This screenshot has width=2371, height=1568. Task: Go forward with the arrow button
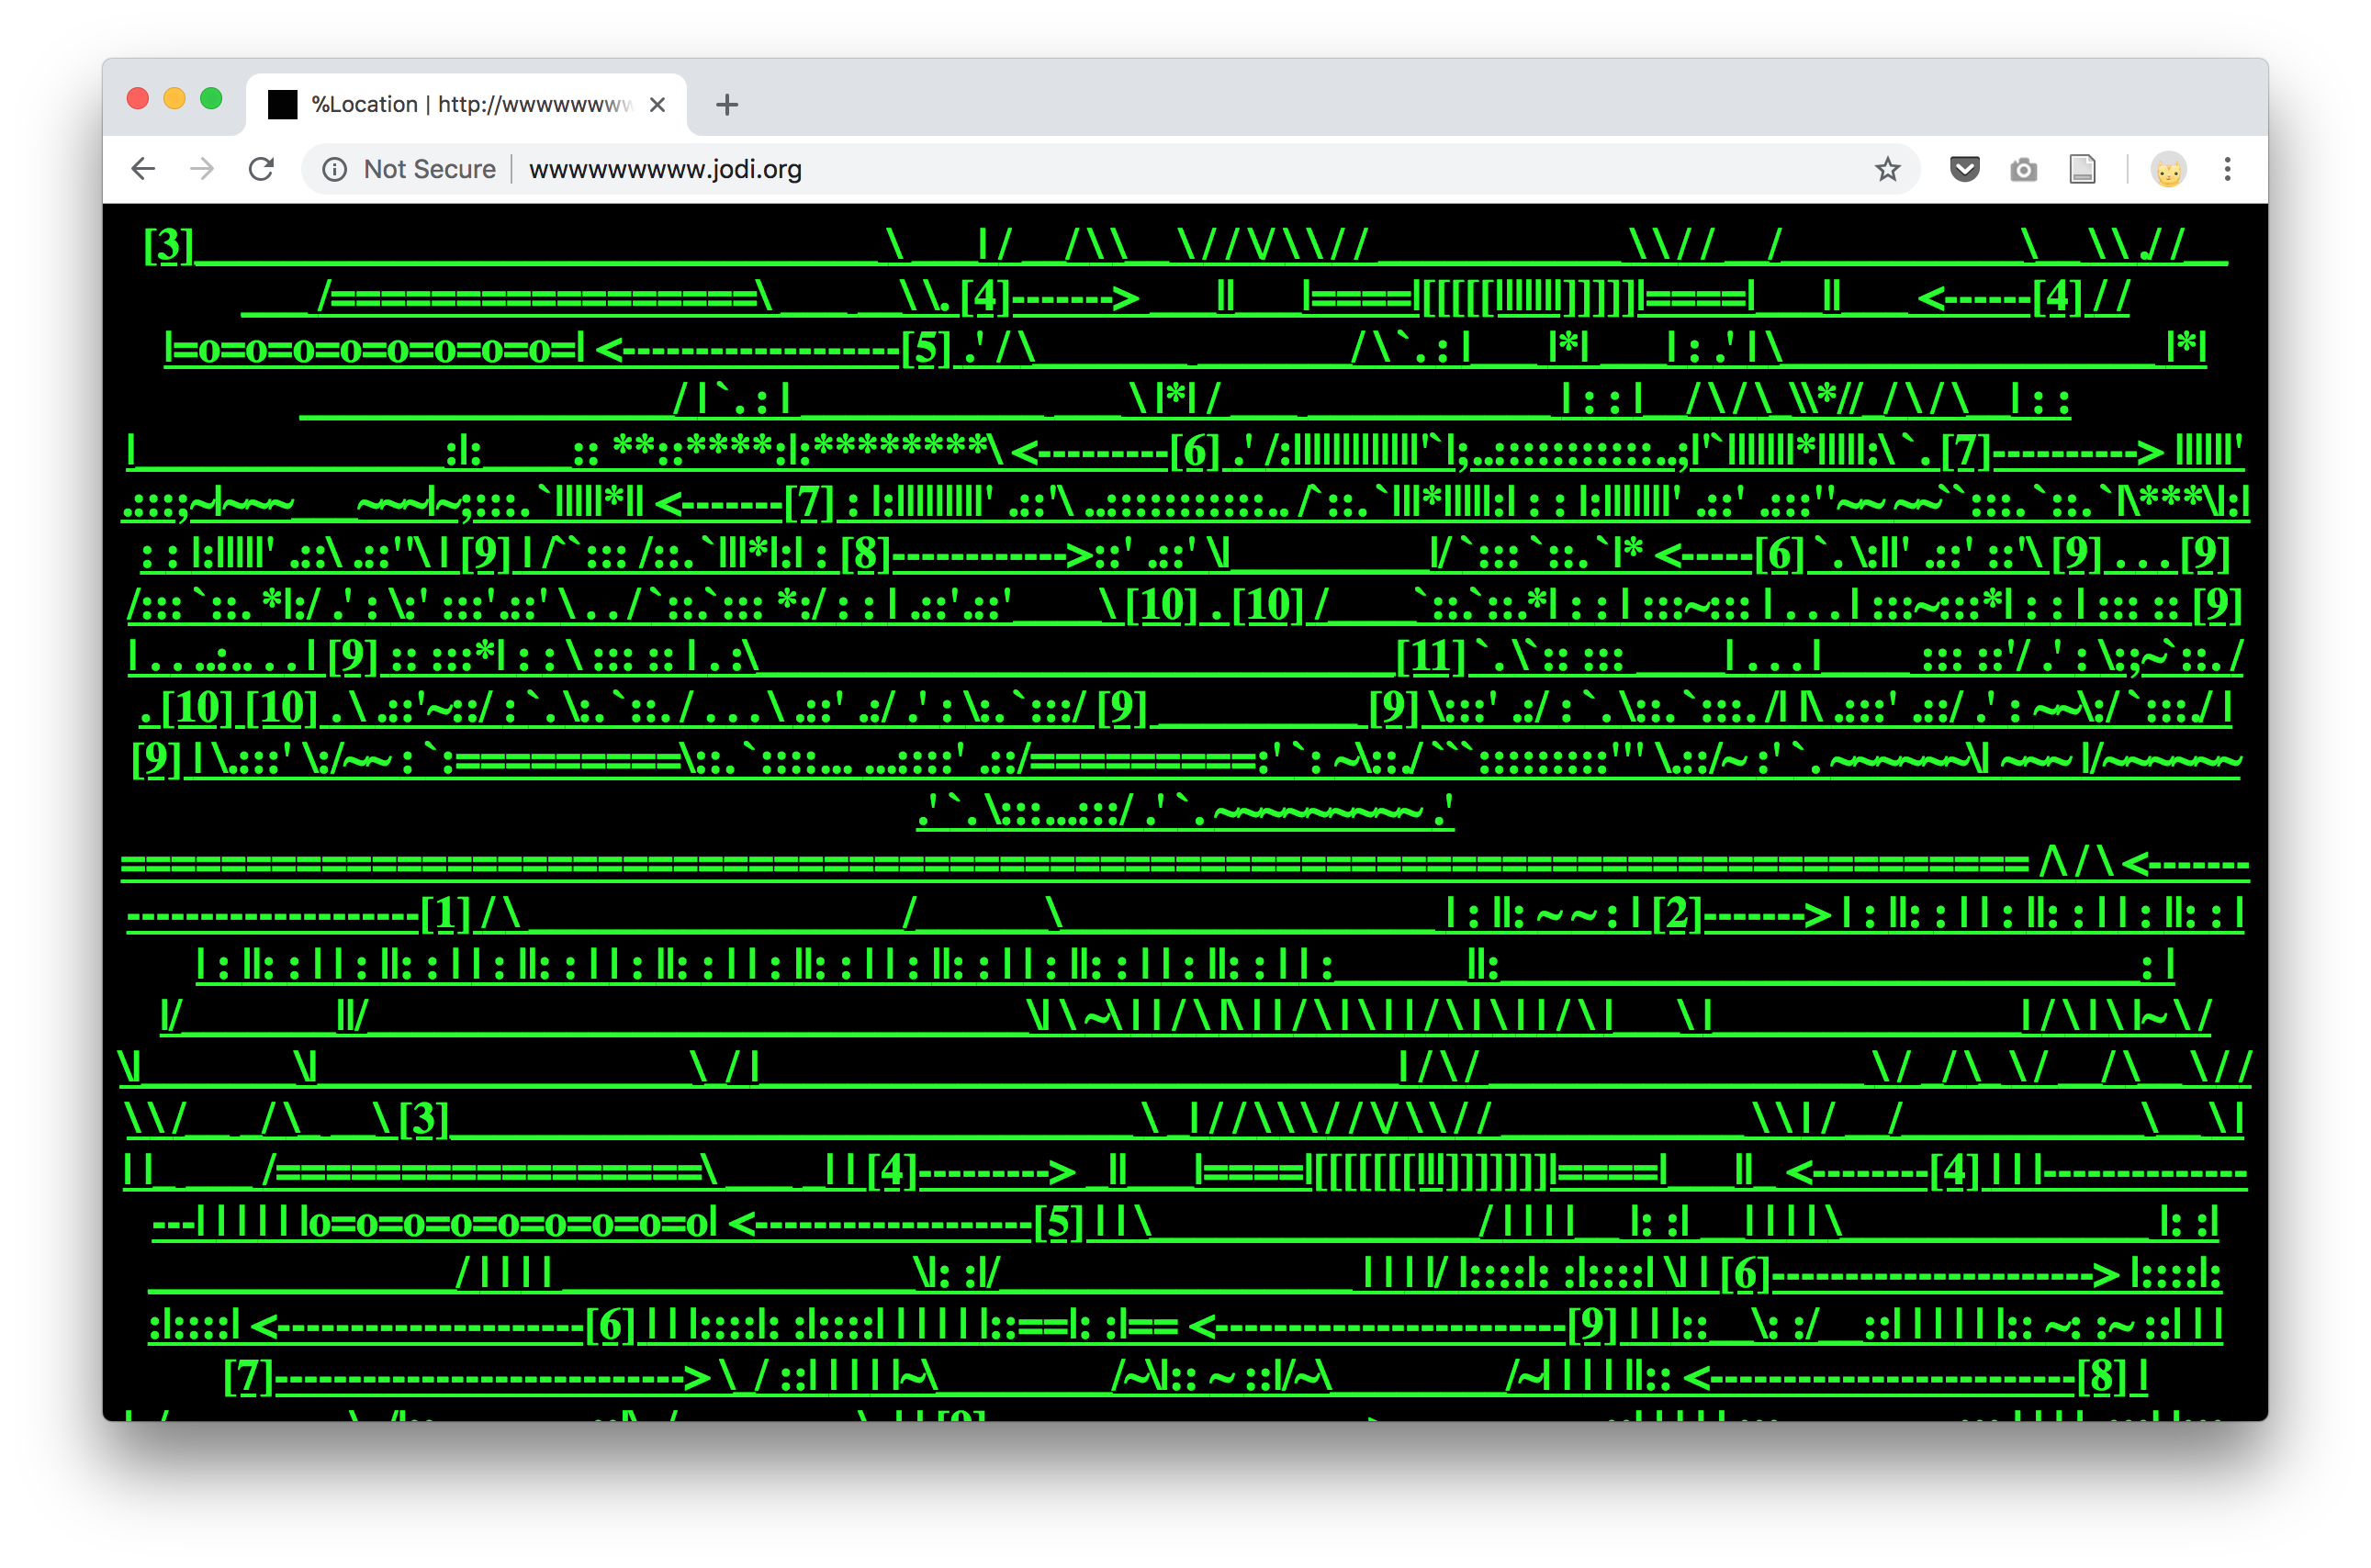(202, 169)
